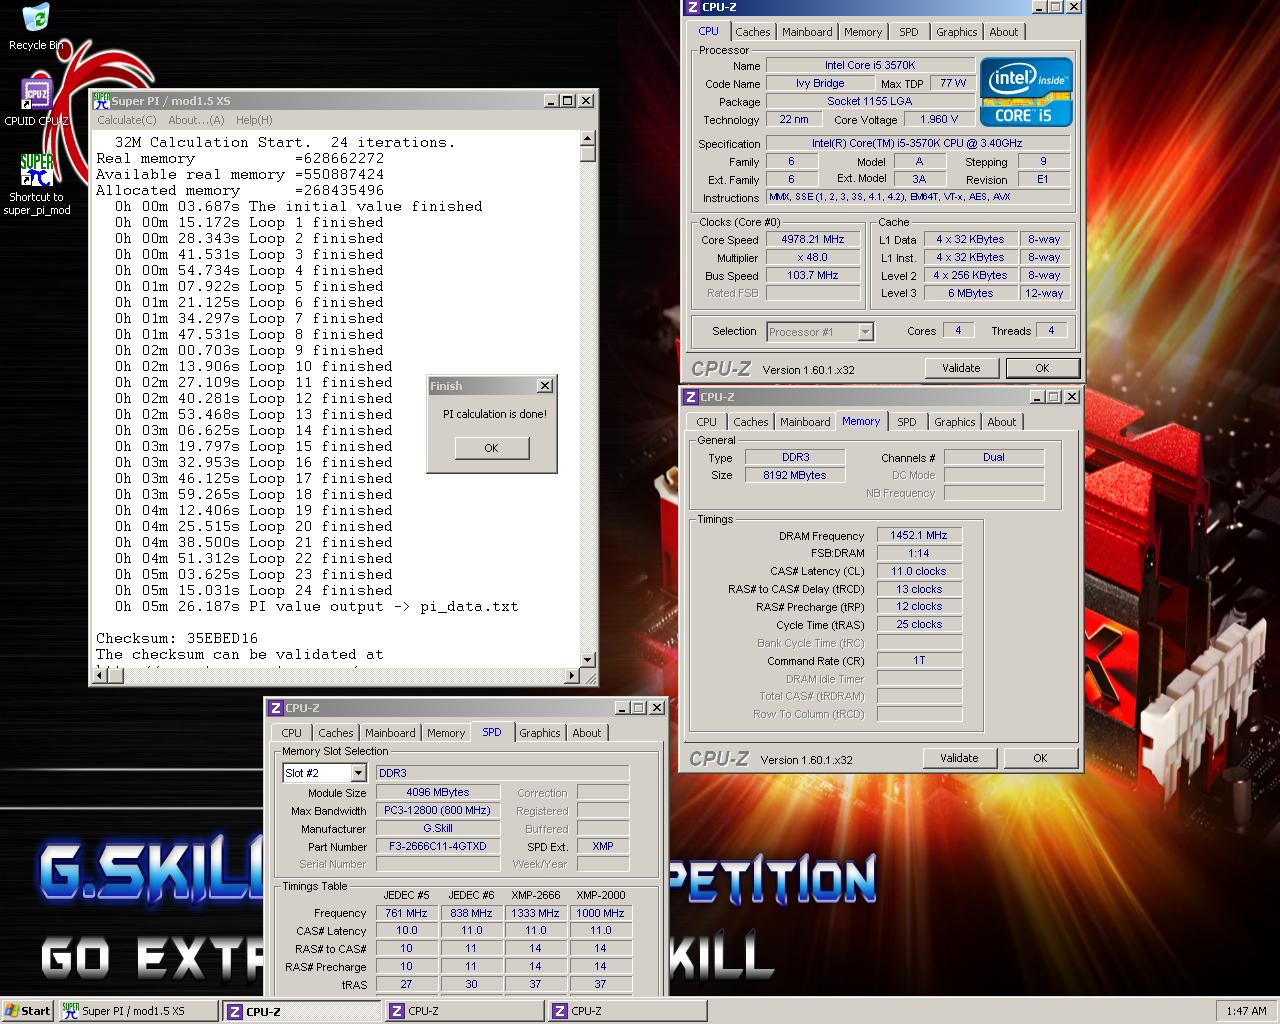The image size is (1280, 1024).
Task: Open the About...(A) menu in Super PI
Action: point(196,120)
